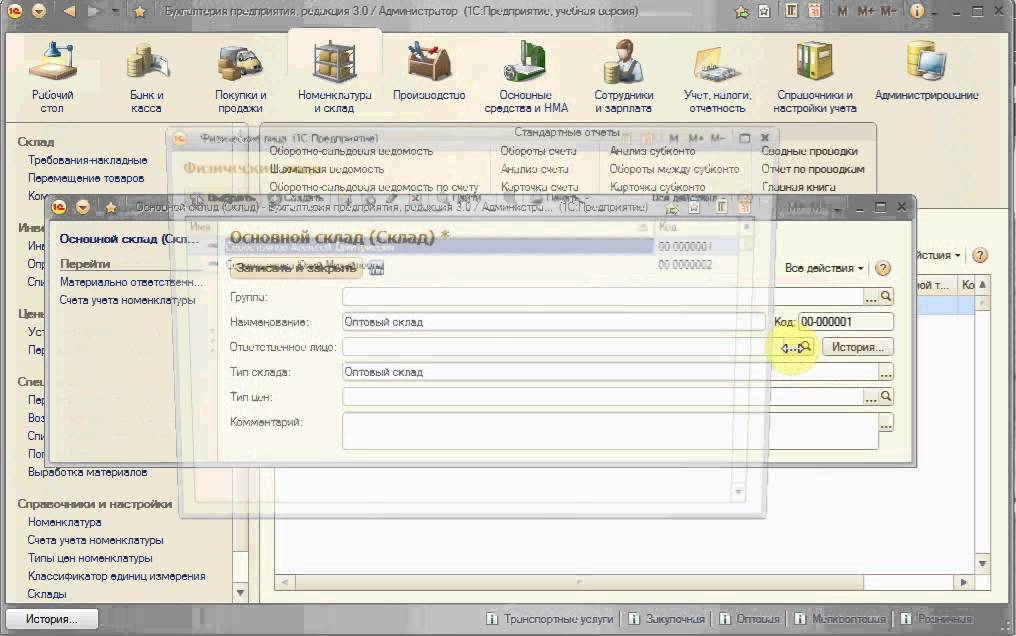
Task: Click the ellipsis selector in the Тип склада field
Action: [x=886, y=372]
